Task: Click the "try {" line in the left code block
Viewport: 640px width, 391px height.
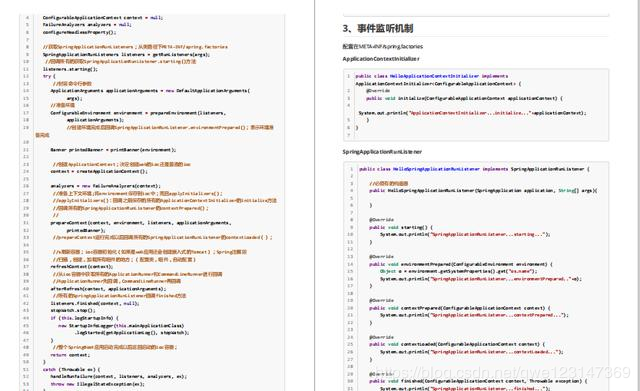Action: (49, 76)
